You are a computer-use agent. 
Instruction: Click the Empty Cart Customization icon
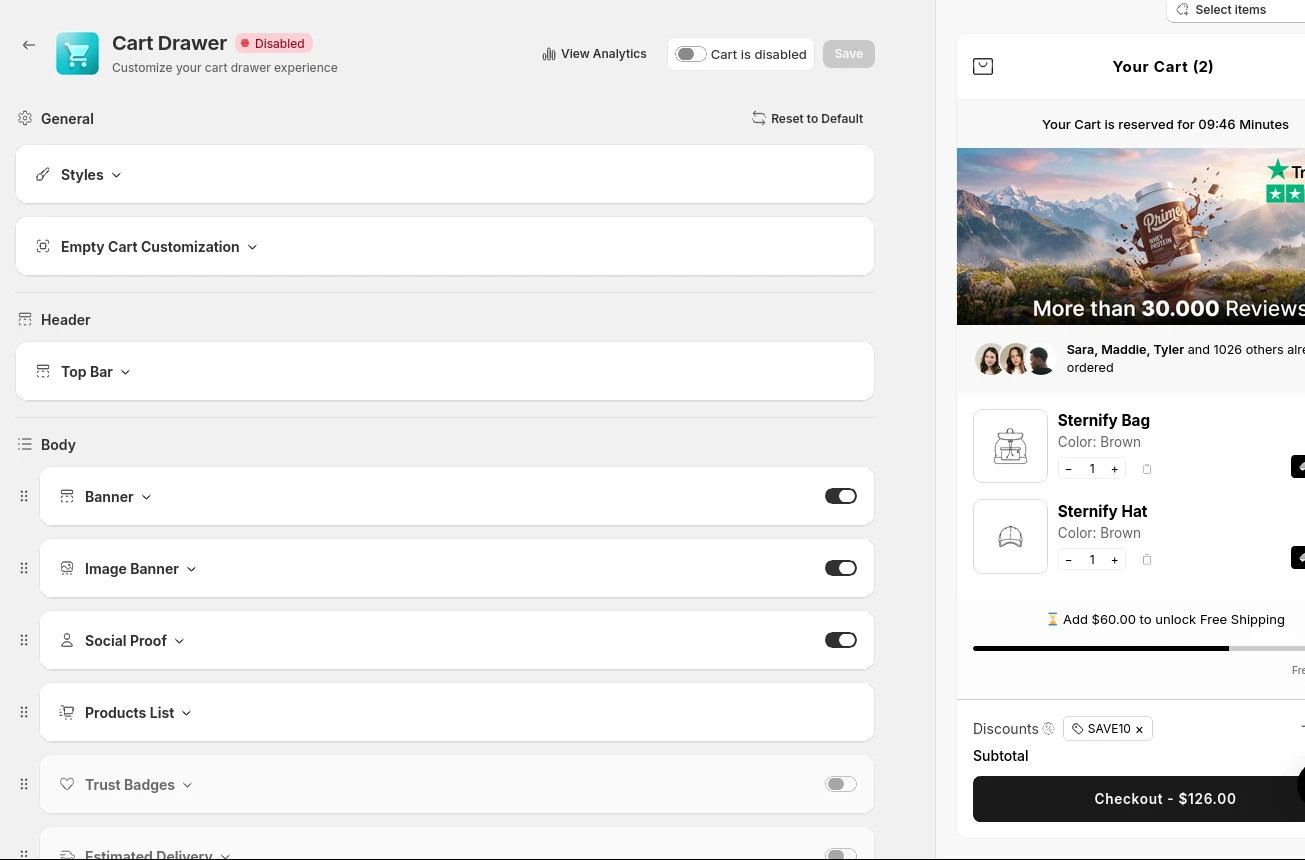43,247
